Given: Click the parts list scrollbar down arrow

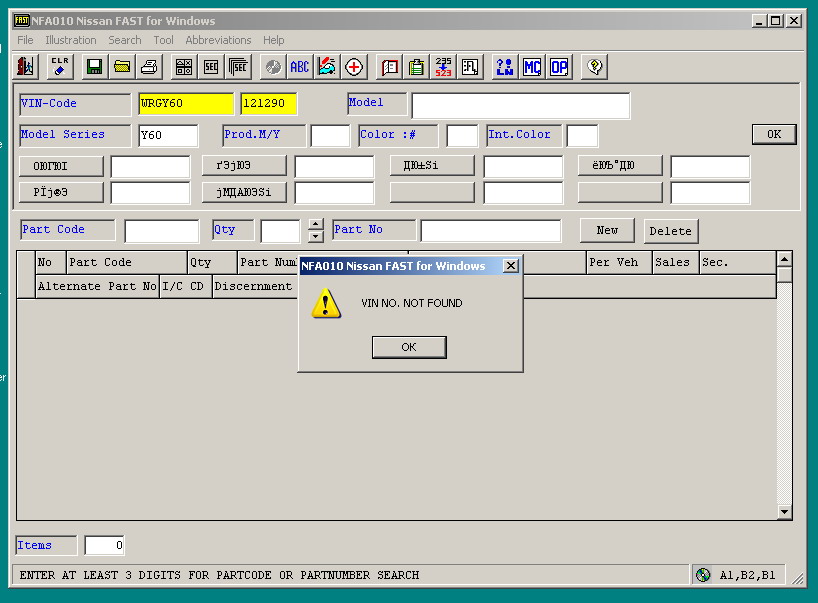Looking at the screenshot, I should click(x=784, y=512).
